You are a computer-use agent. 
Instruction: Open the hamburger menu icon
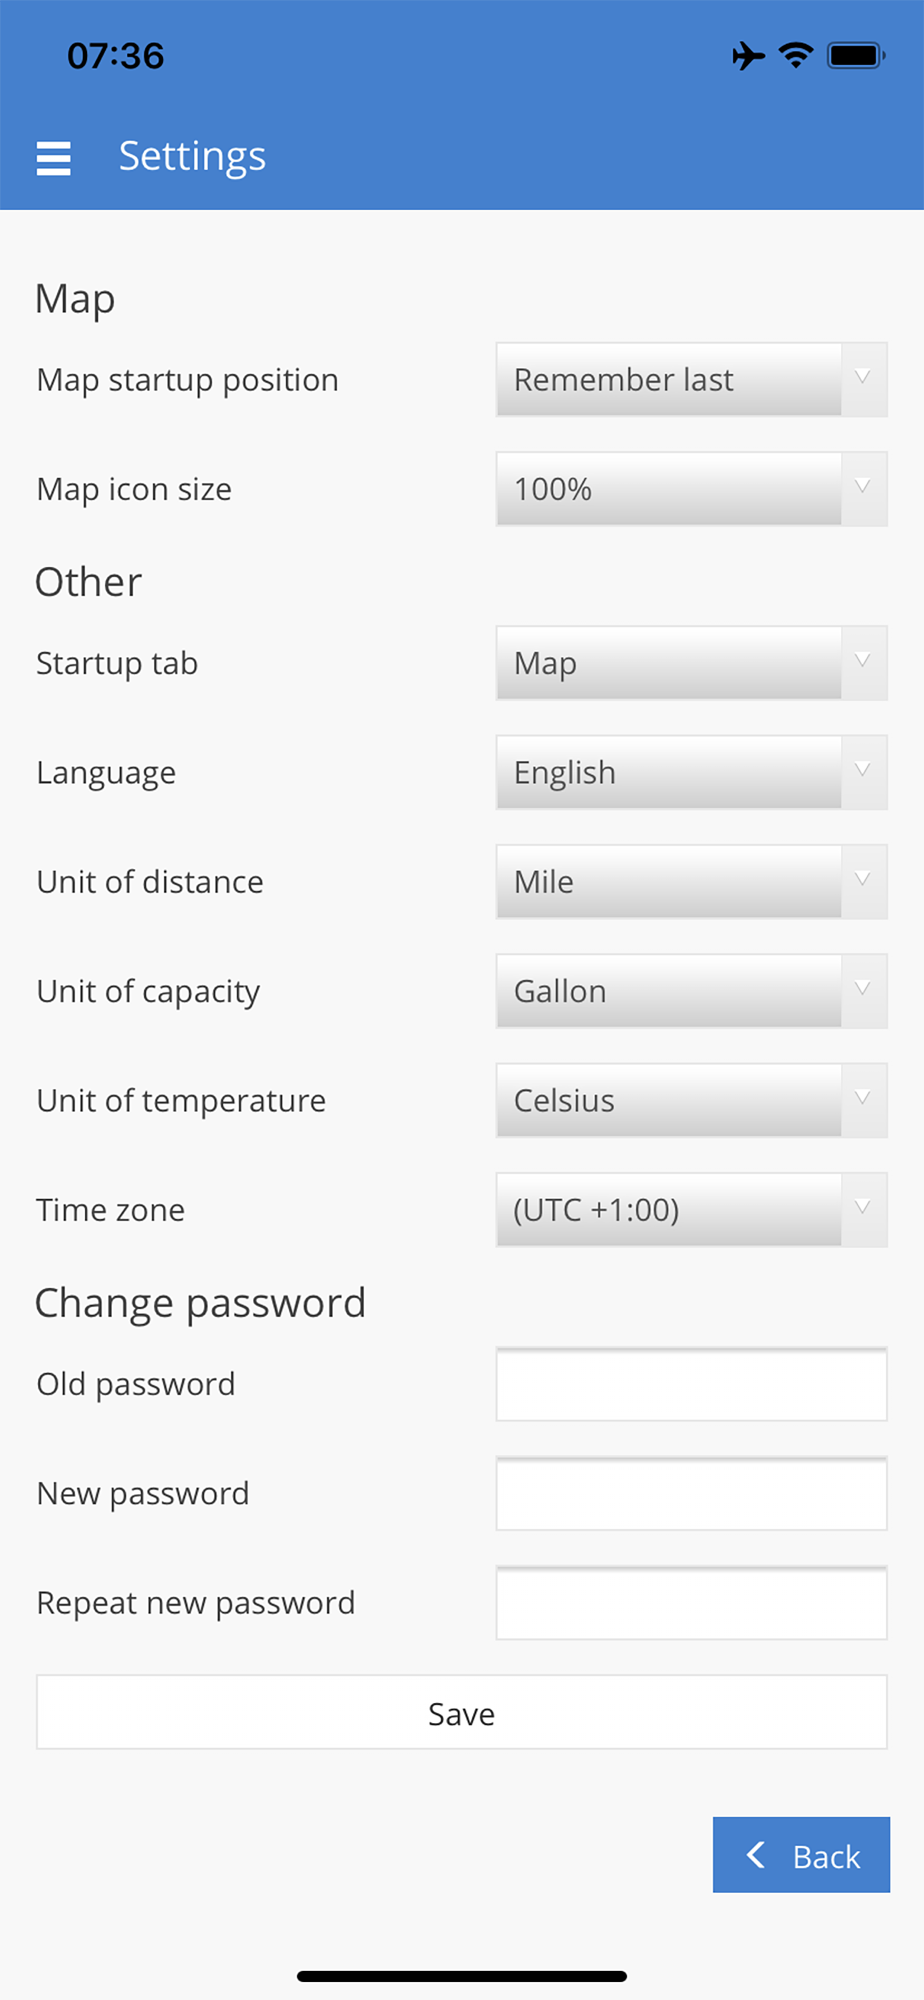(54, 158)
